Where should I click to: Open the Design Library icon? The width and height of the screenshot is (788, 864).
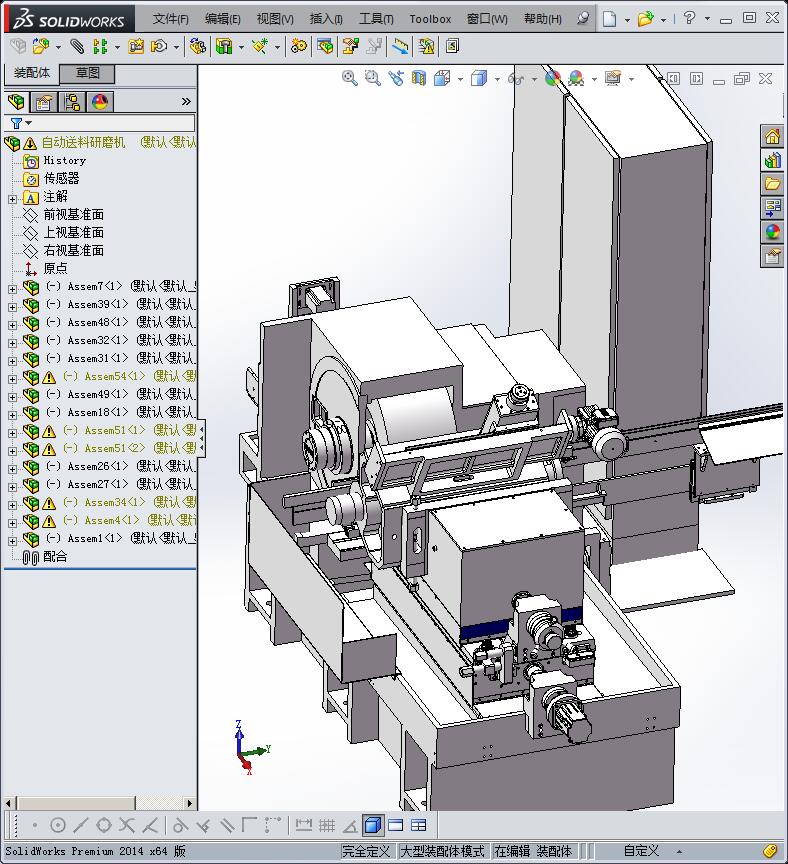(x=772, y=160)
